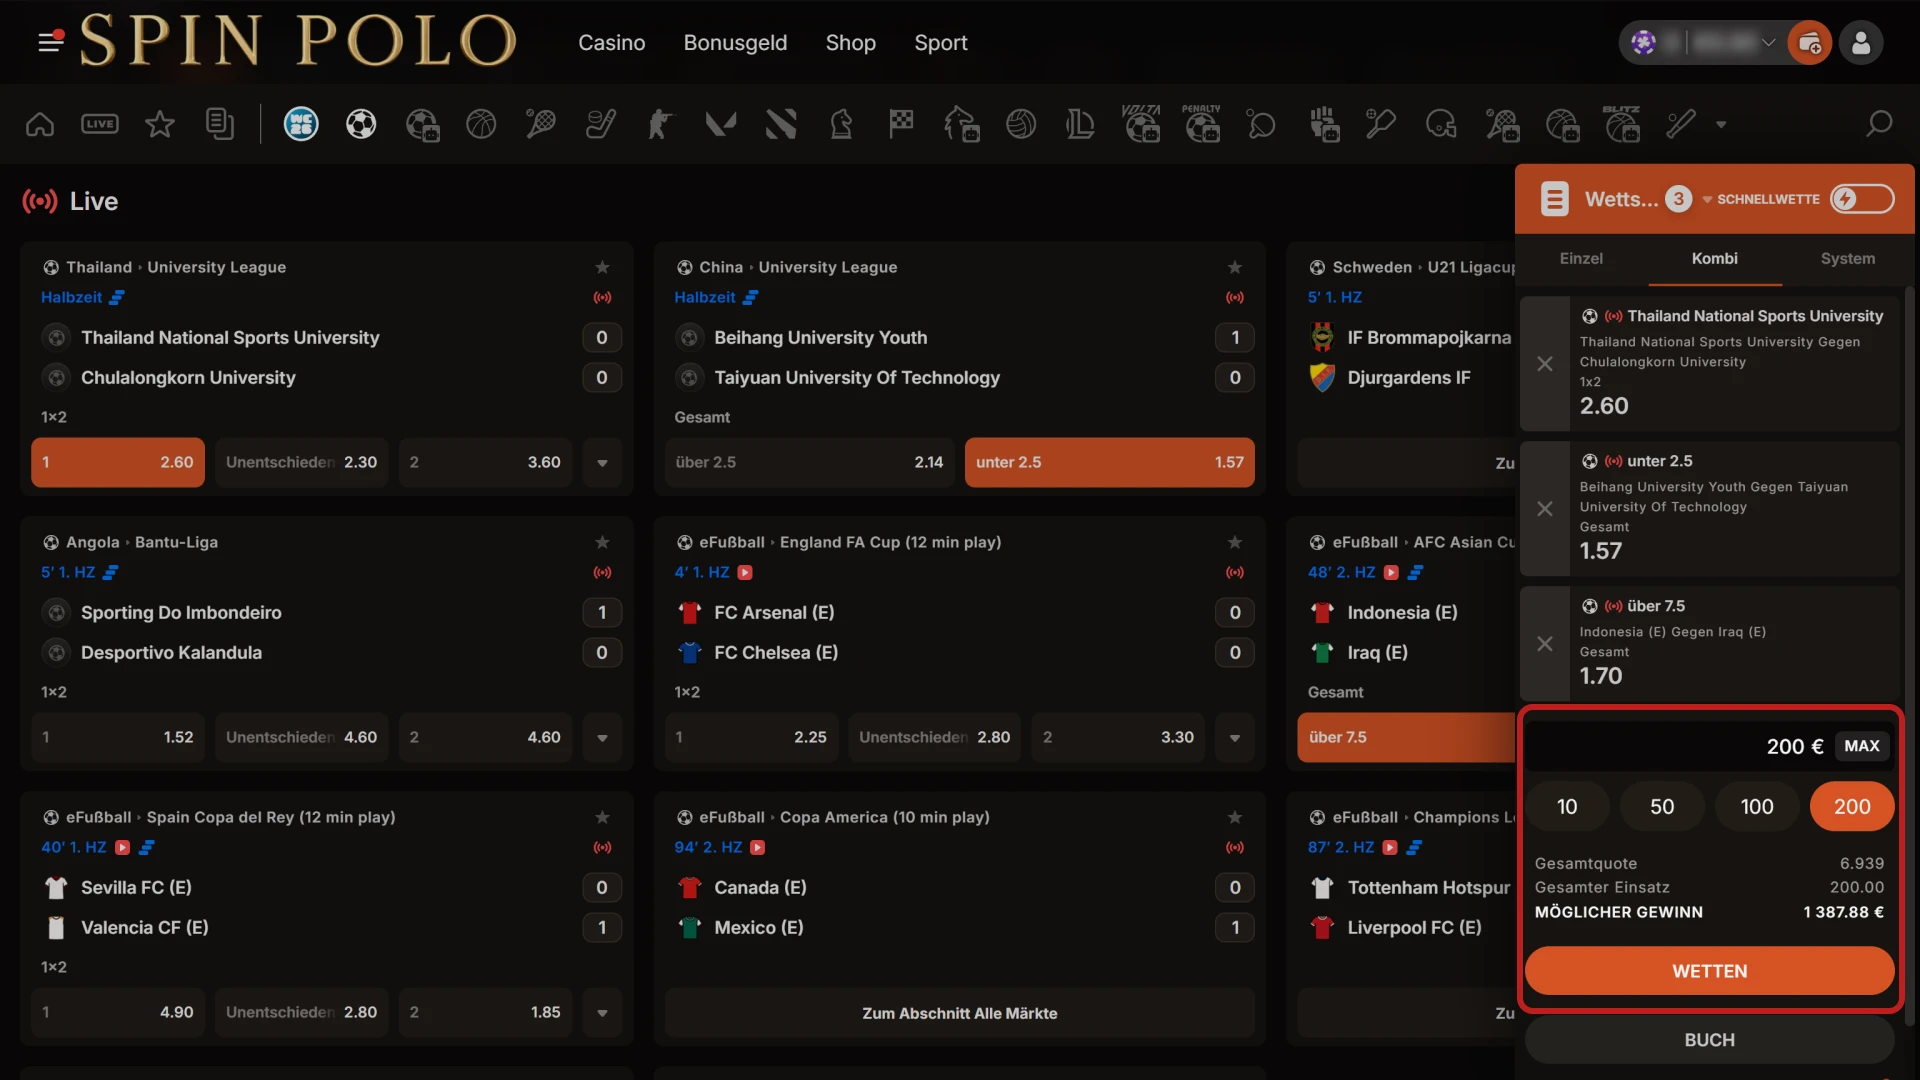1920x1080 pixels.
Task: Select the checkered racing flag icon
Action: coord(901,124)
